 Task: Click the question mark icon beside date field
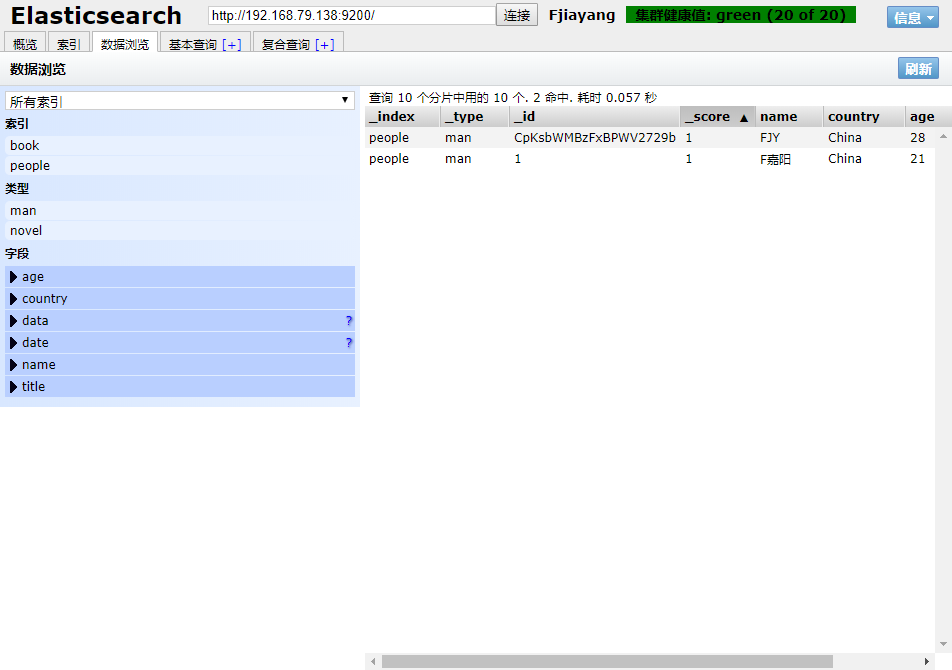pyautogui.click(x=349, y=343)
